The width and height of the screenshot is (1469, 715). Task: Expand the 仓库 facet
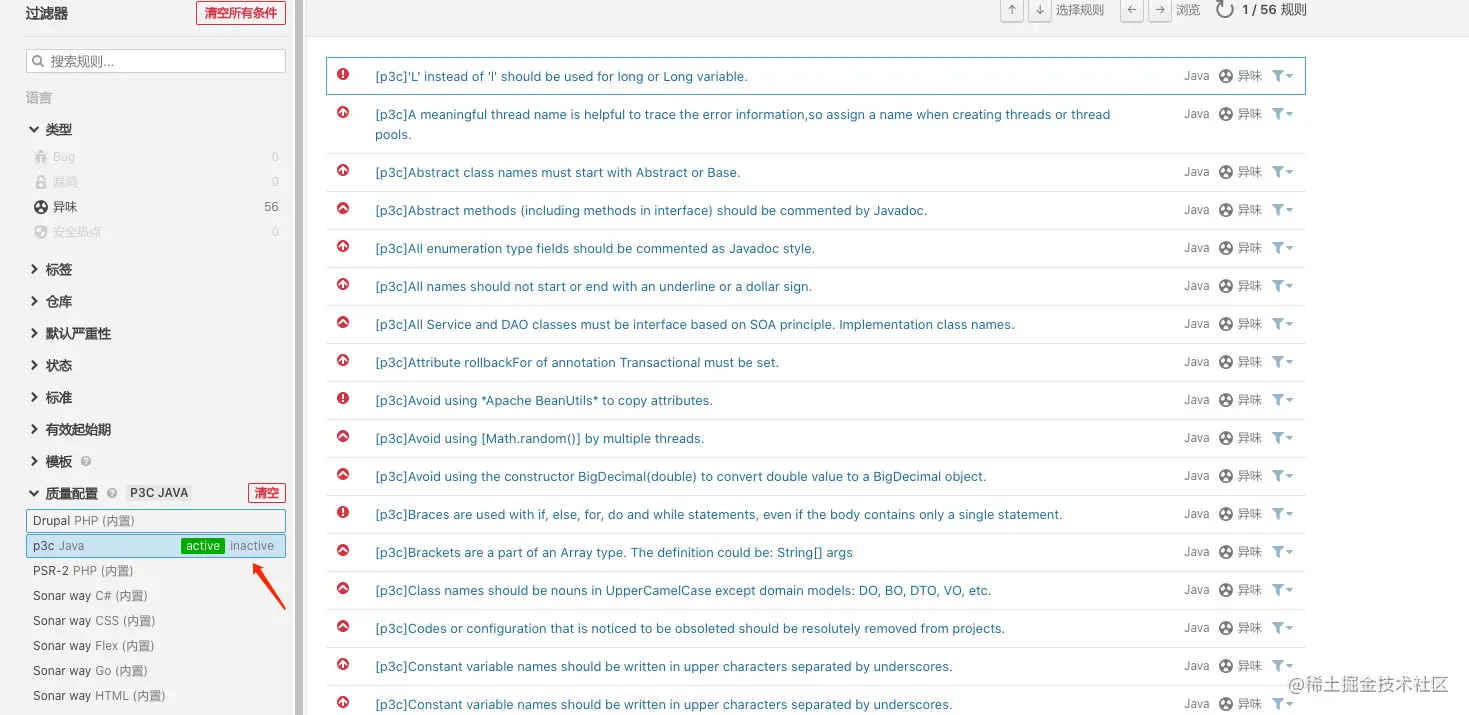[x=51, y=302]
